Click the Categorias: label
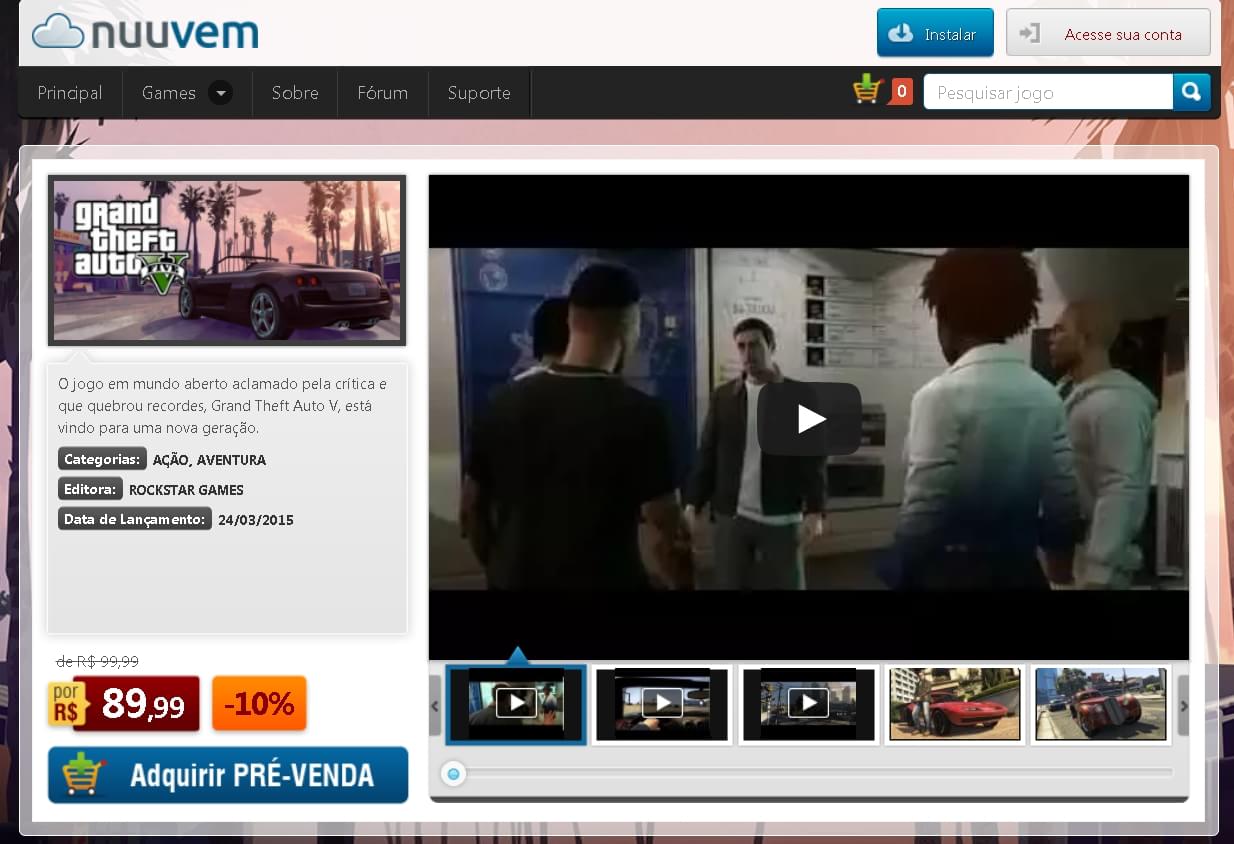The width and height of the screenshot is (1234, 844). [x=102, y=459]
